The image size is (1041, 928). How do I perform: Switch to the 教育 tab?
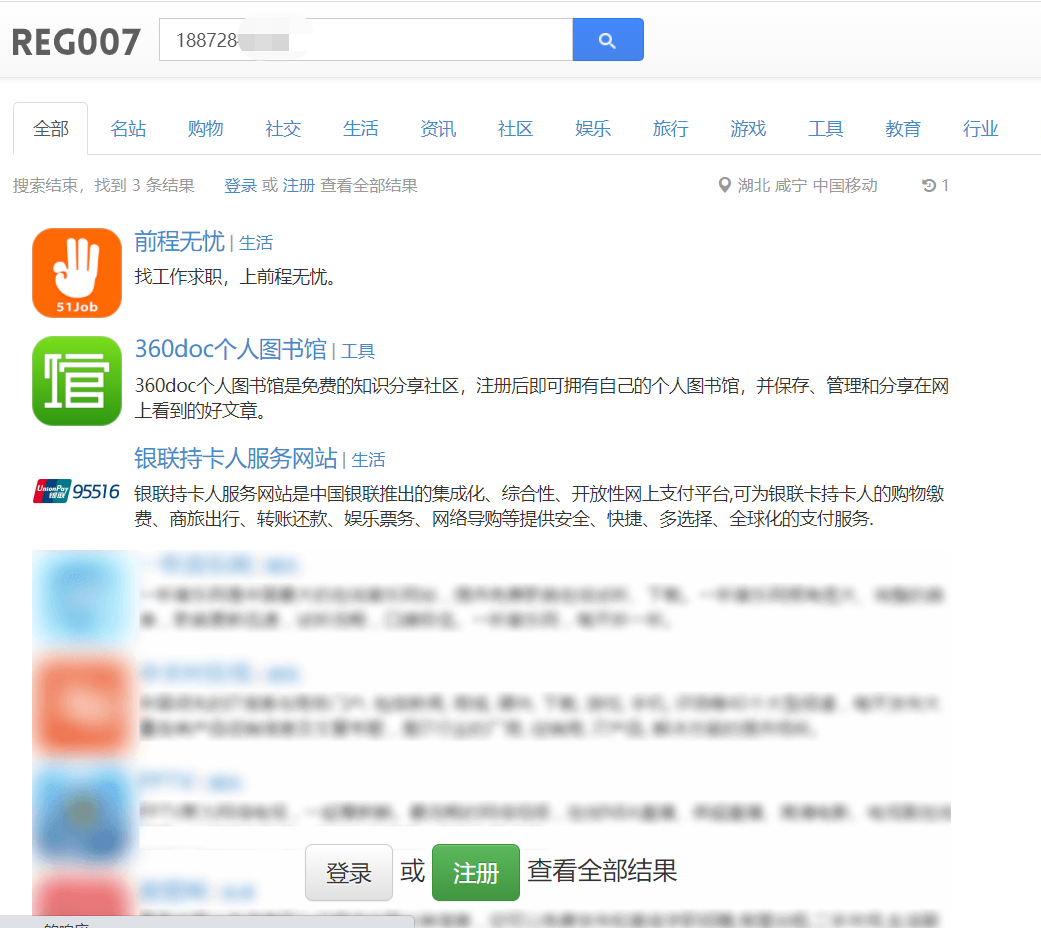(x=903, y=128)
